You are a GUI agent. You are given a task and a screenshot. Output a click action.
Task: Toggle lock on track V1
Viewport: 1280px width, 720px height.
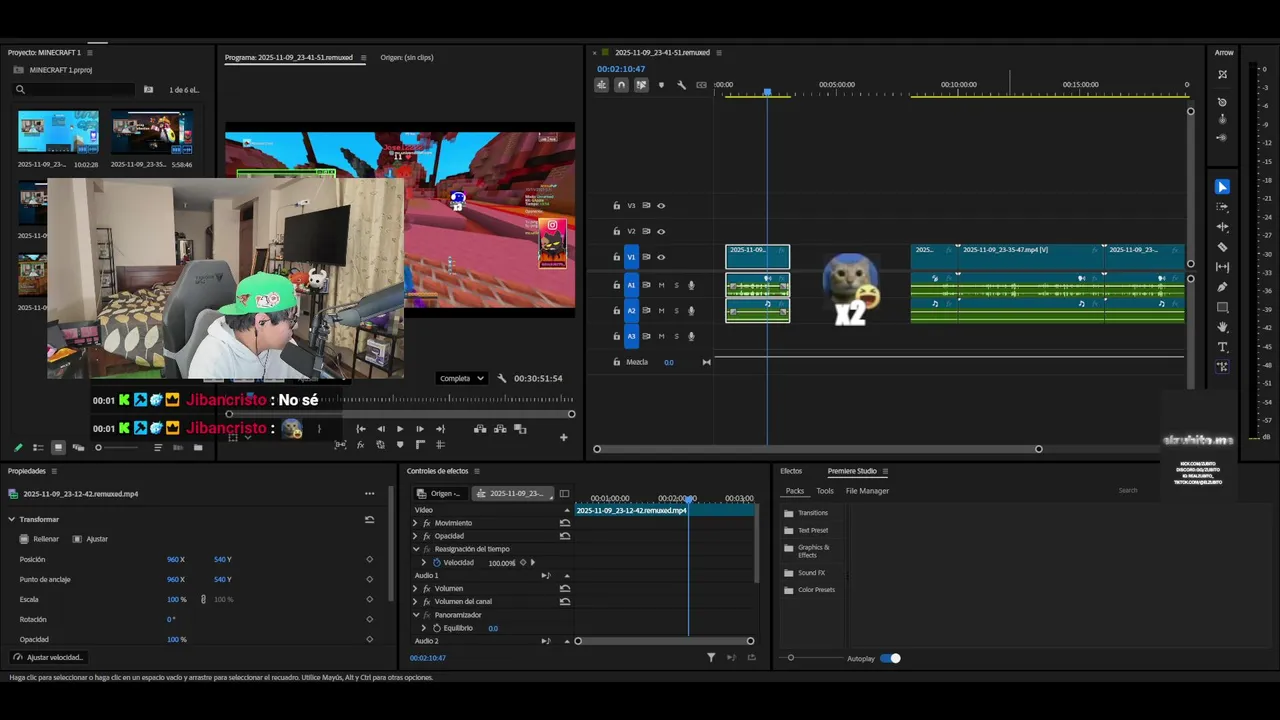click(616, 258)
